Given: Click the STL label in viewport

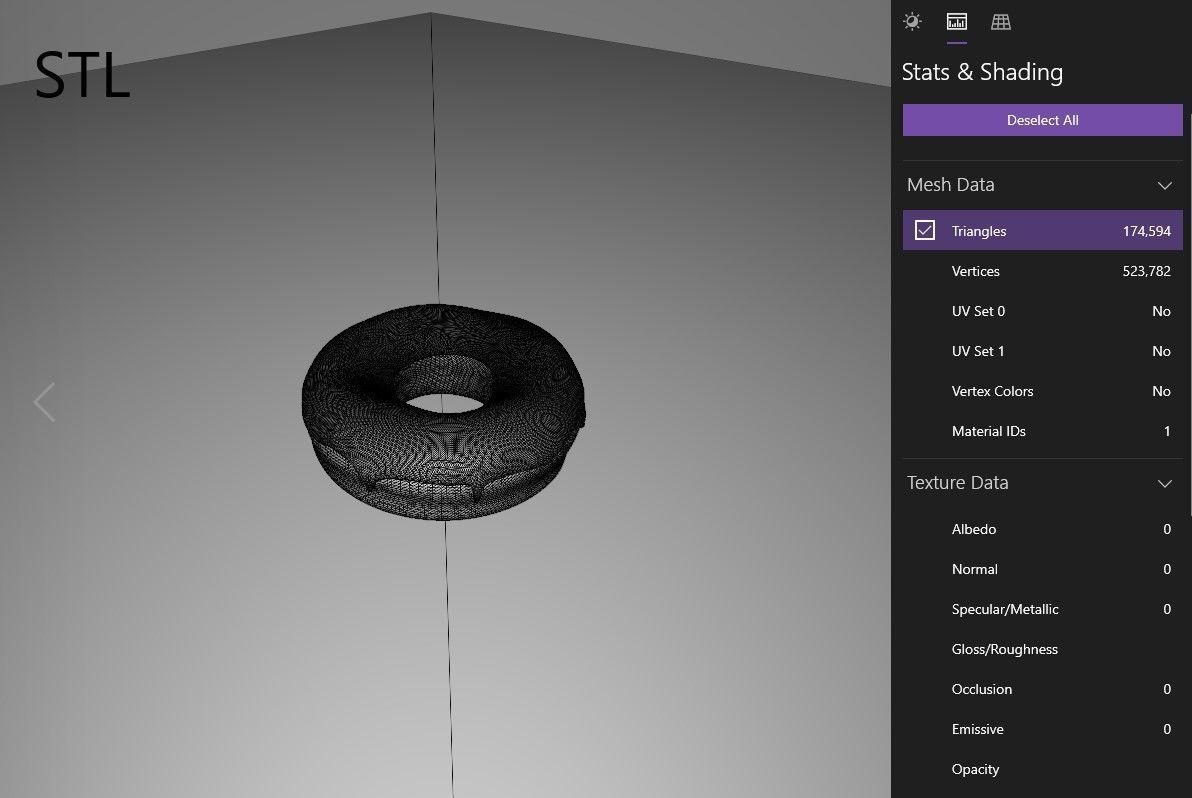Looking at the screenshot, I should 82,75.
